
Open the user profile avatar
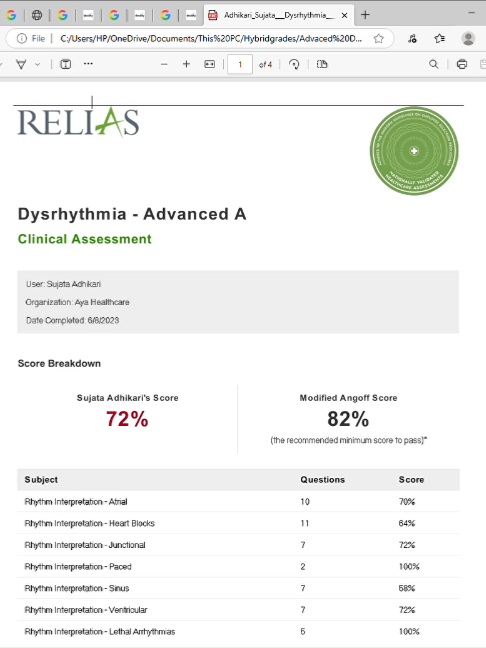(468, 38)
